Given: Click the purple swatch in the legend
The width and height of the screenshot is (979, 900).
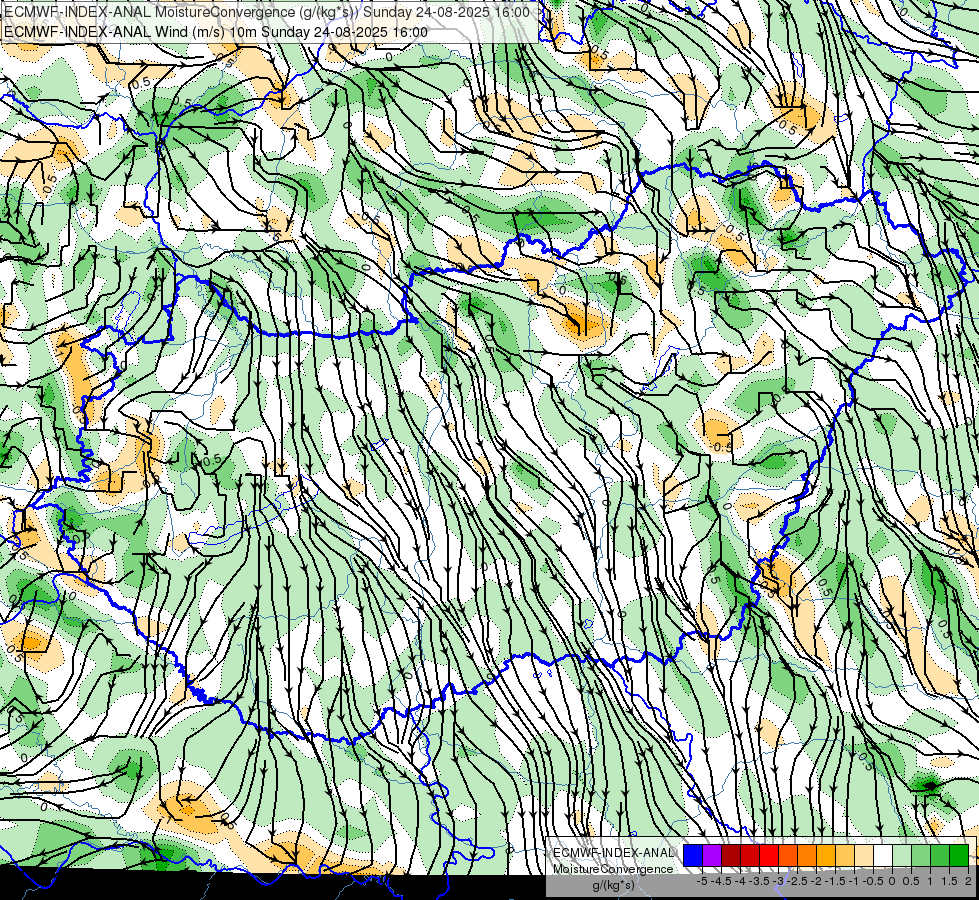Looking at the screenshot, I should tap(712, 856).
